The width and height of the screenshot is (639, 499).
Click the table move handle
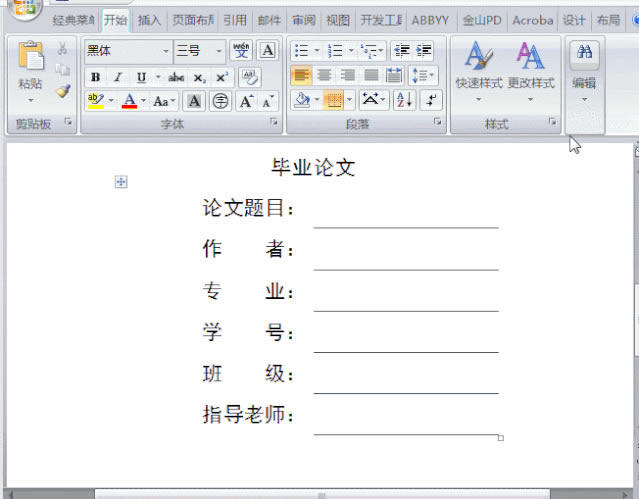[x=121, y=182]
